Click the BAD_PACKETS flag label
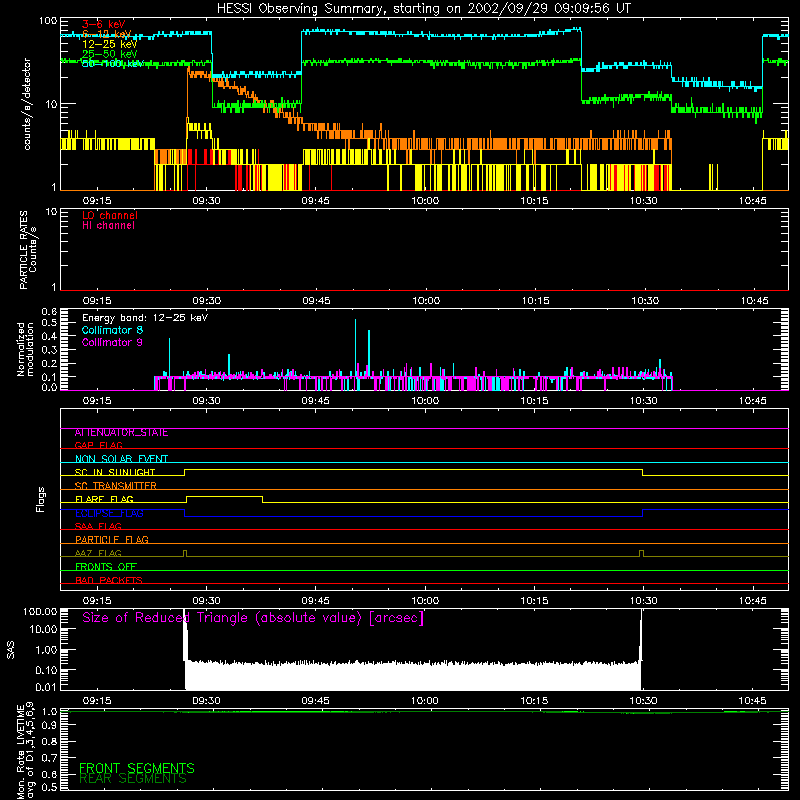 [109, 580]
